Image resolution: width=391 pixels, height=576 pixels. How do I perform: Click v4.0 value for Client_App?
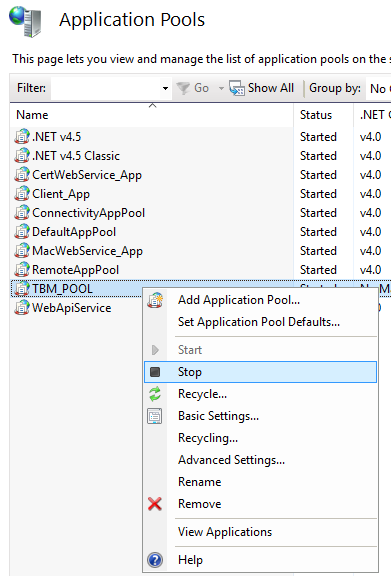[x=370, y=194]
